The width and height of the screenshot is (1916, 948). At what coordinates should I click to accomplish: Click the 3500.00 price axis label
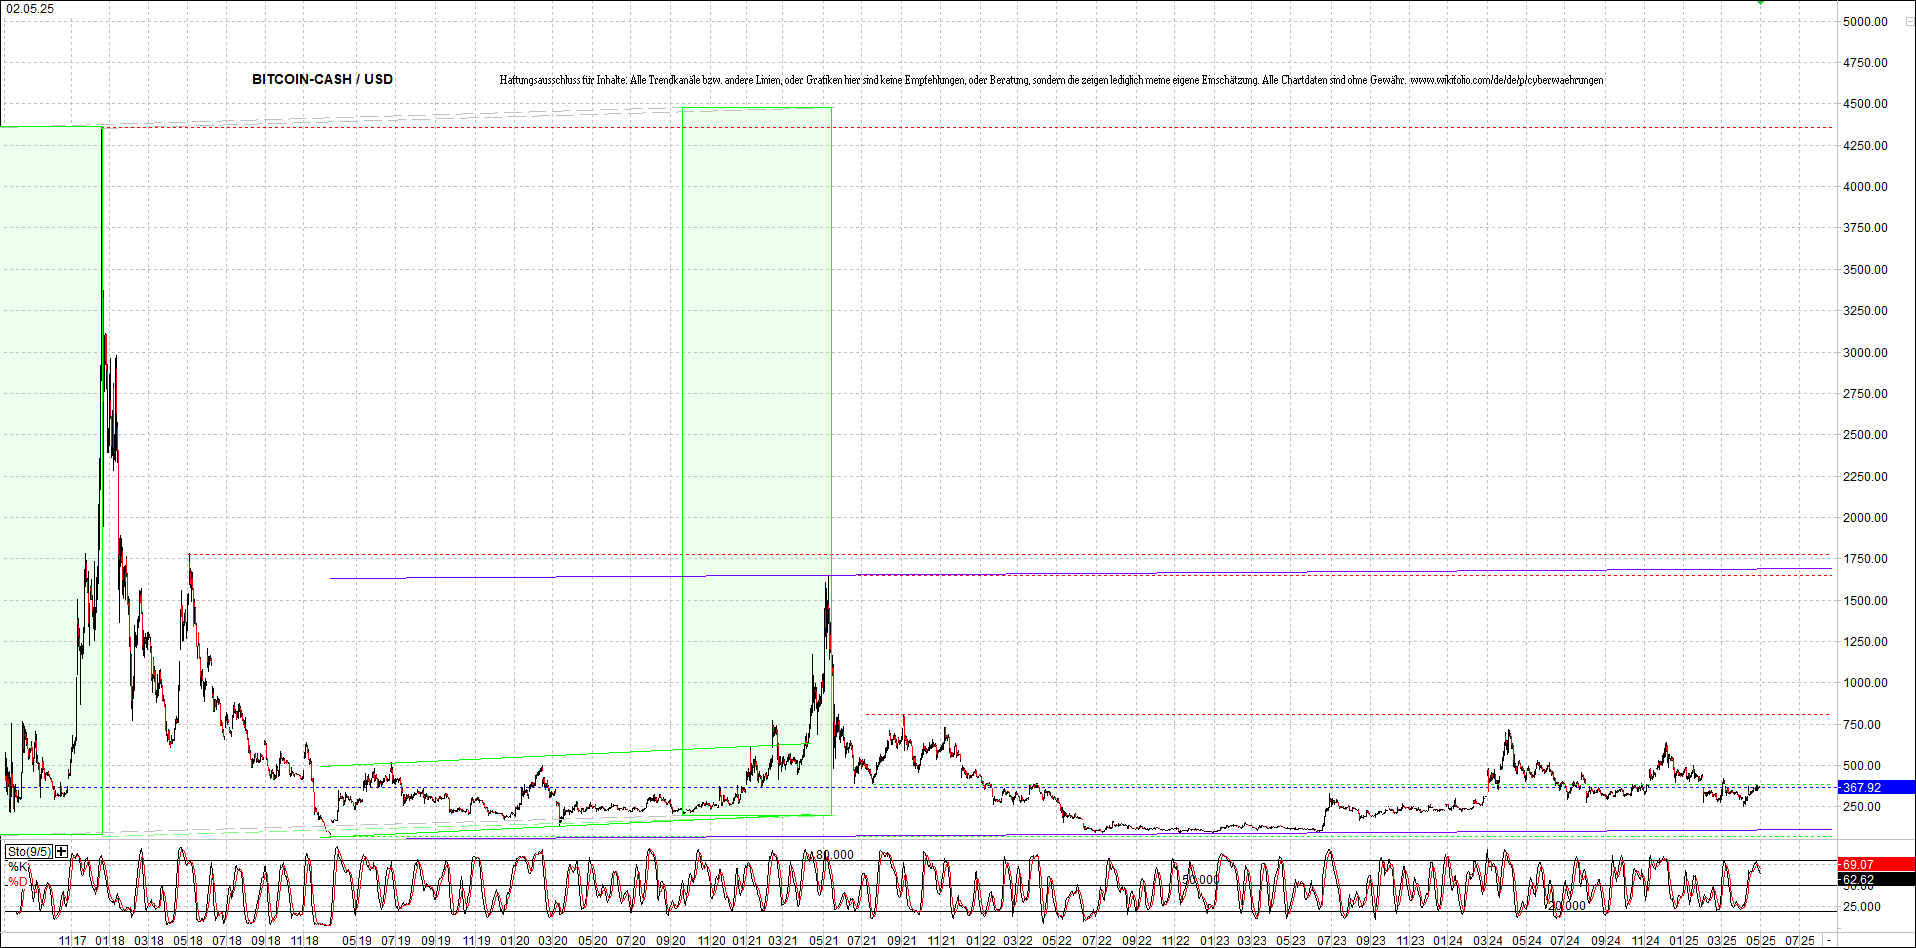(x=1865, y=269)
